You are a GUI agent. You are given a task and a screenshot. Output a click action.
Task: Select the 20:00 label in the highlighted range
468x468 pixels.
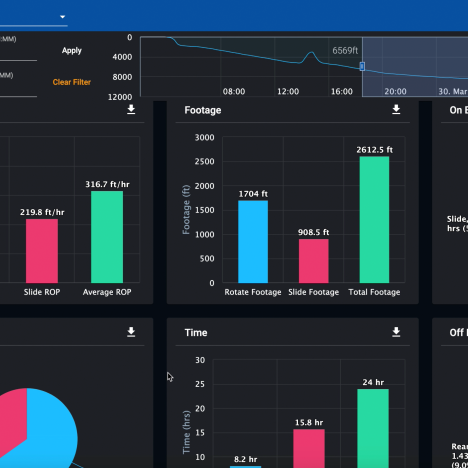(395, 91)
